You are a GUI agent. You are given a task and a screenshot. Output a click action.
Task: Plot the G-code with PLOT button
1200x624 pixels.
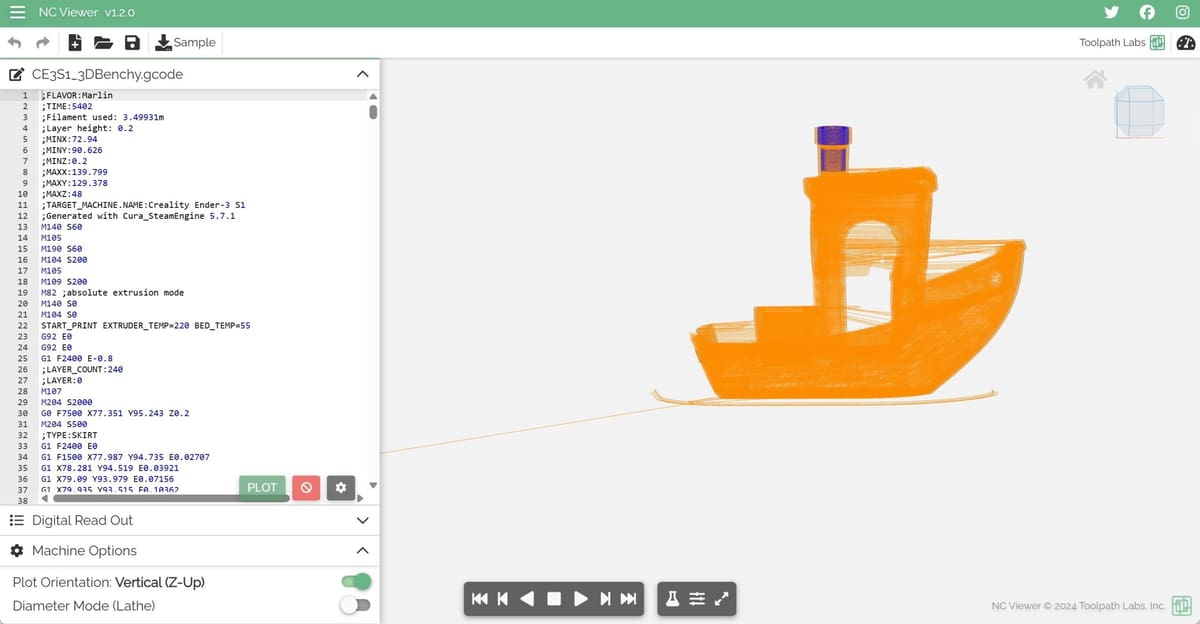pos(262,487)
